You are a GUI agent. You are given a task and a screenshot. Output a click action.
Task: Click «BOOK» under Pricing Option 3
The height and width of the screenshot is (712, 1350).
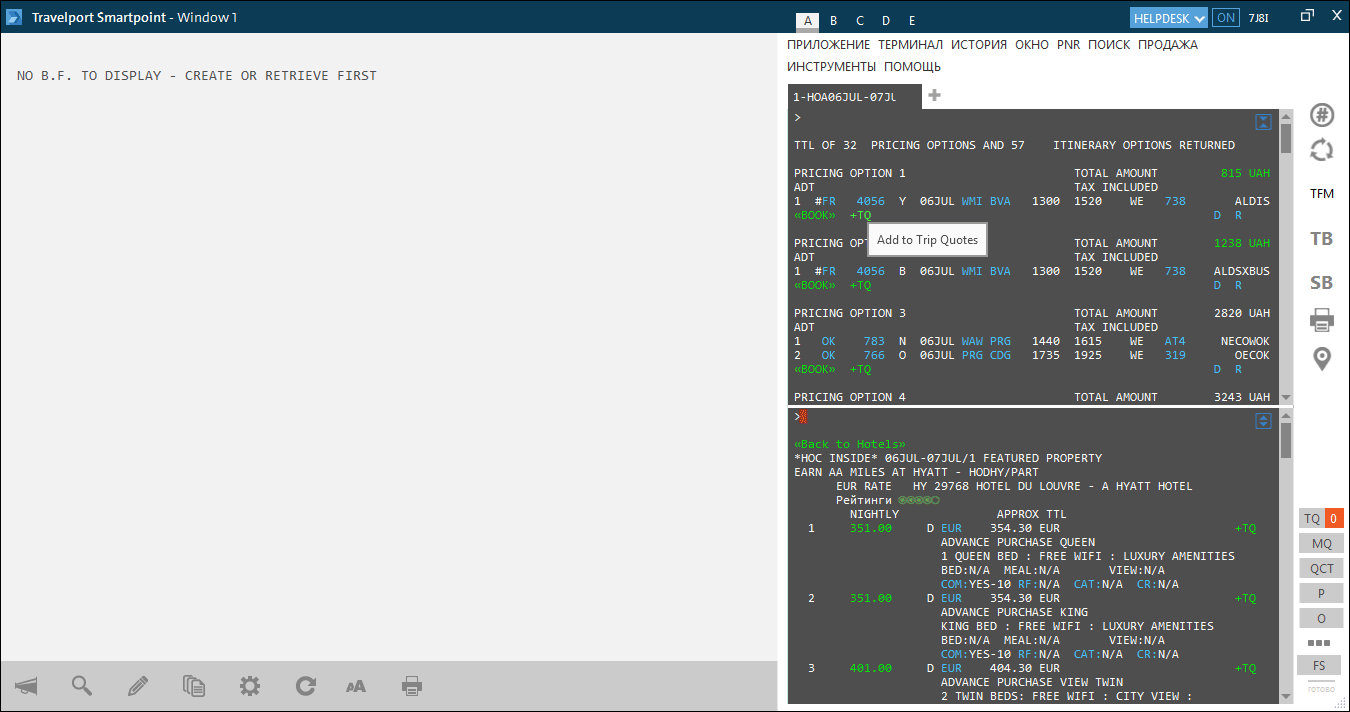pyautogui.click(x=815, y=369)
